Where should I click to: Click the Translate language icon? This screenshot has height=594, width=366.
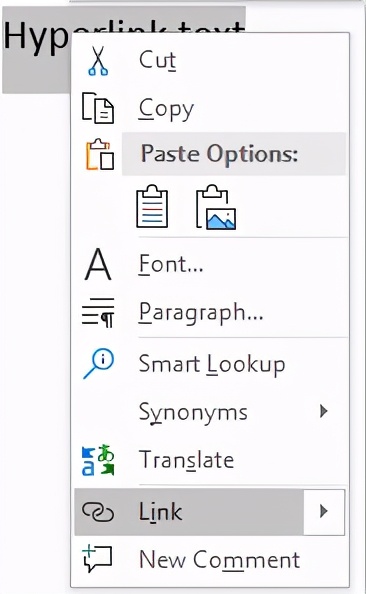[x=98, y=460]
